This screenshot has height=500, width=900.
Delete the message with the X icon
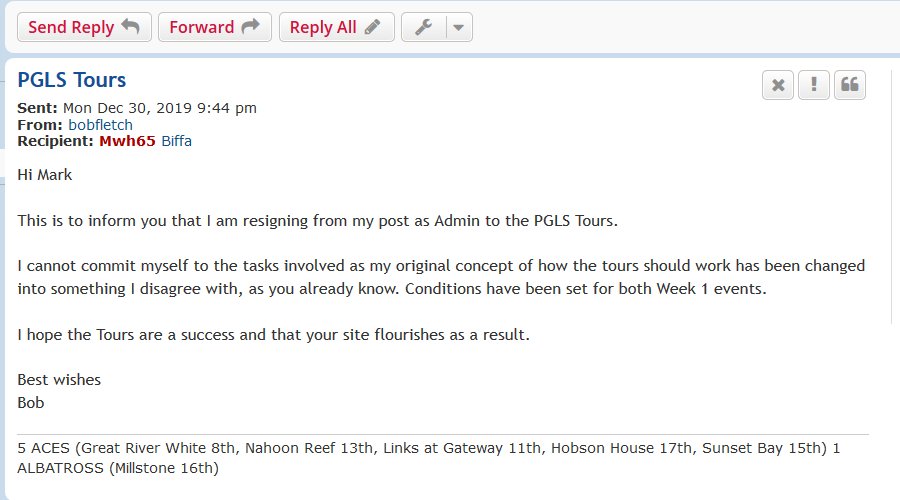coord(778,85)
